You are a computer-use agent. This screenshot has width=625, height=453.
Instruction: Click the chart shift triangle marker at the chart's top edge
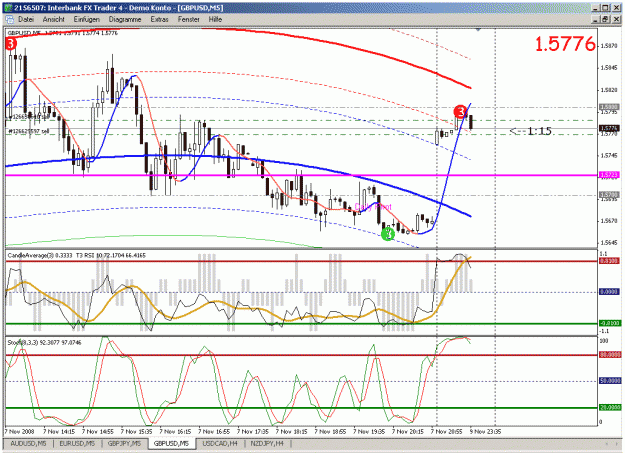coord(478,30)
